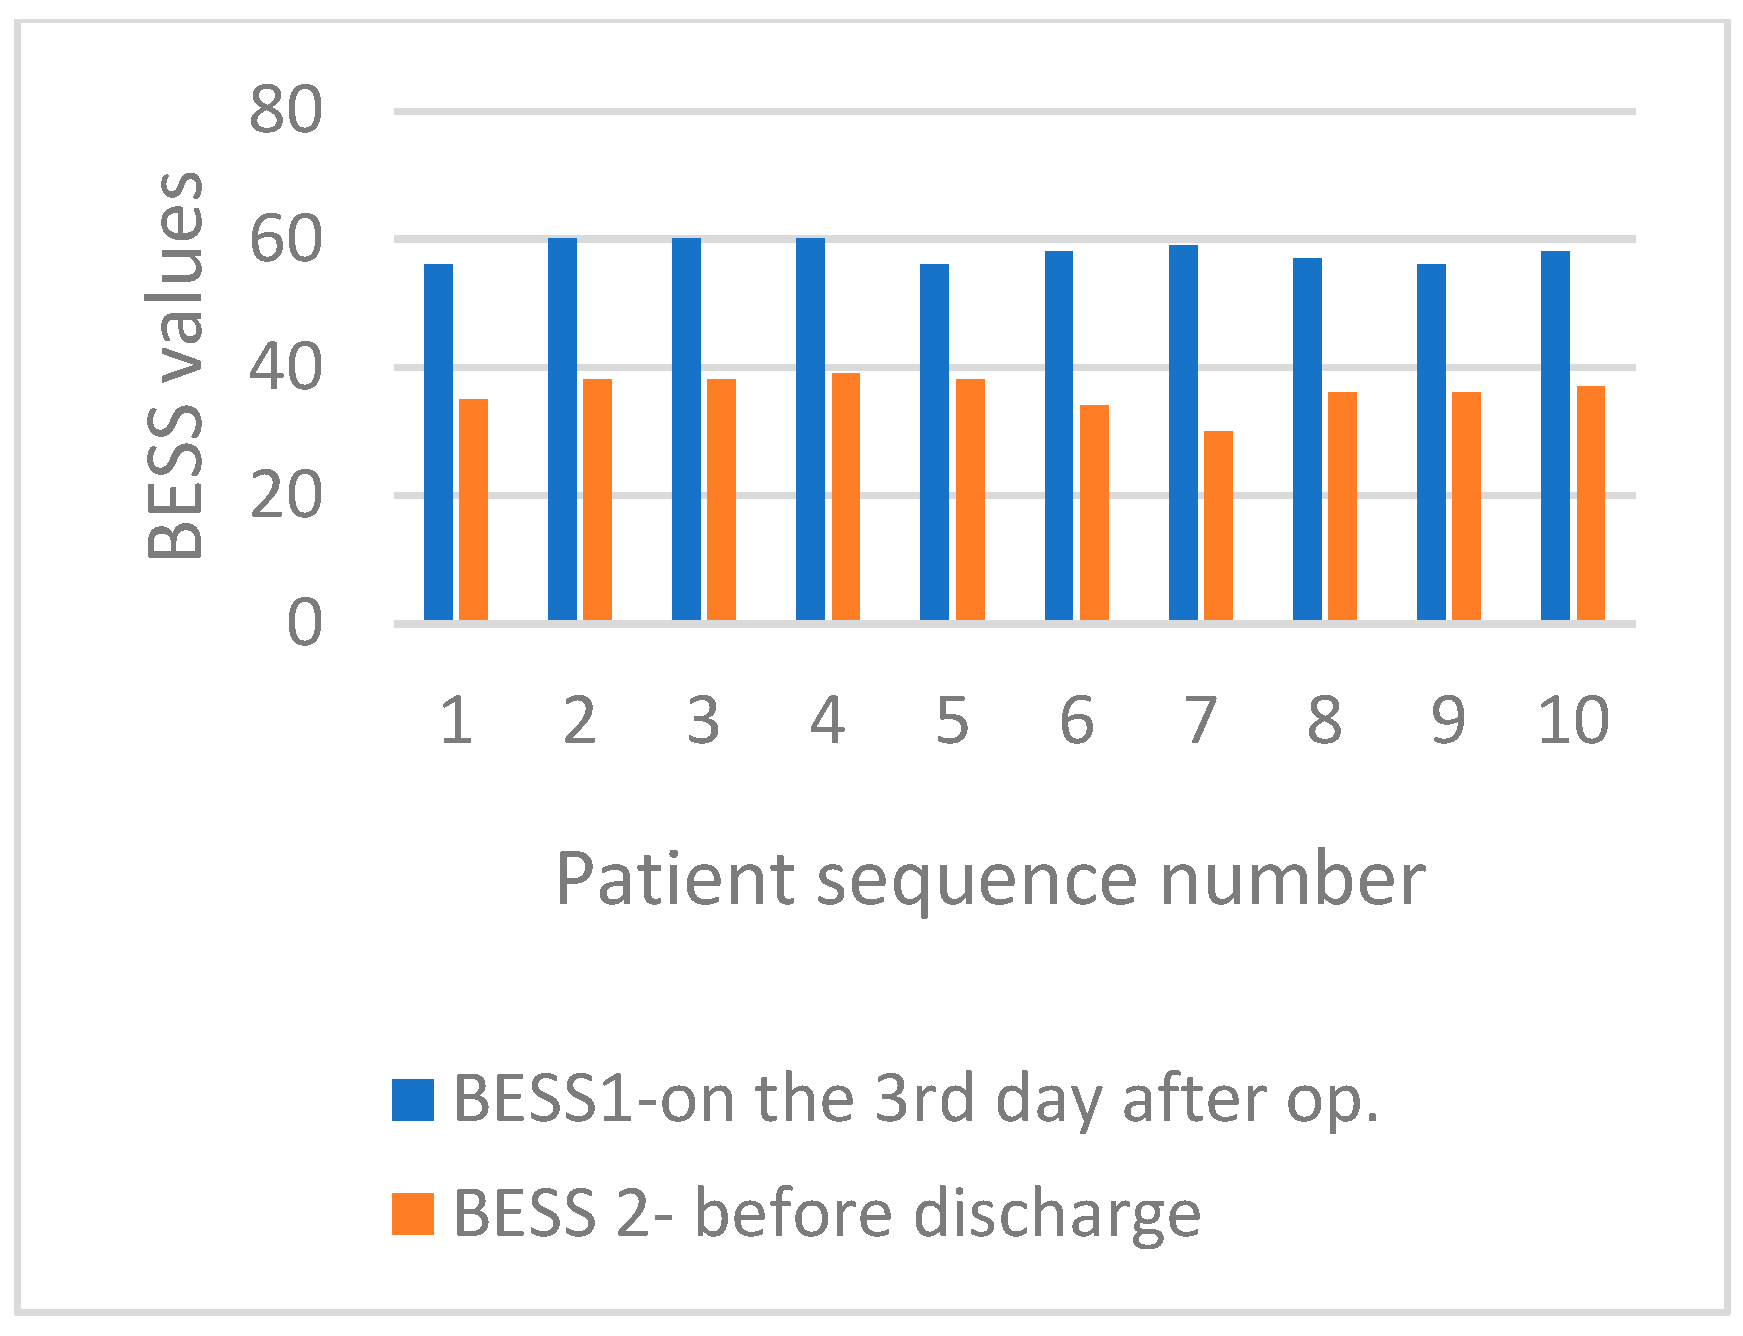Click the 0 label on vertical axis
Image resolution: width=1743 pixels, height=1336 pixels.
(x=305, y=623)
